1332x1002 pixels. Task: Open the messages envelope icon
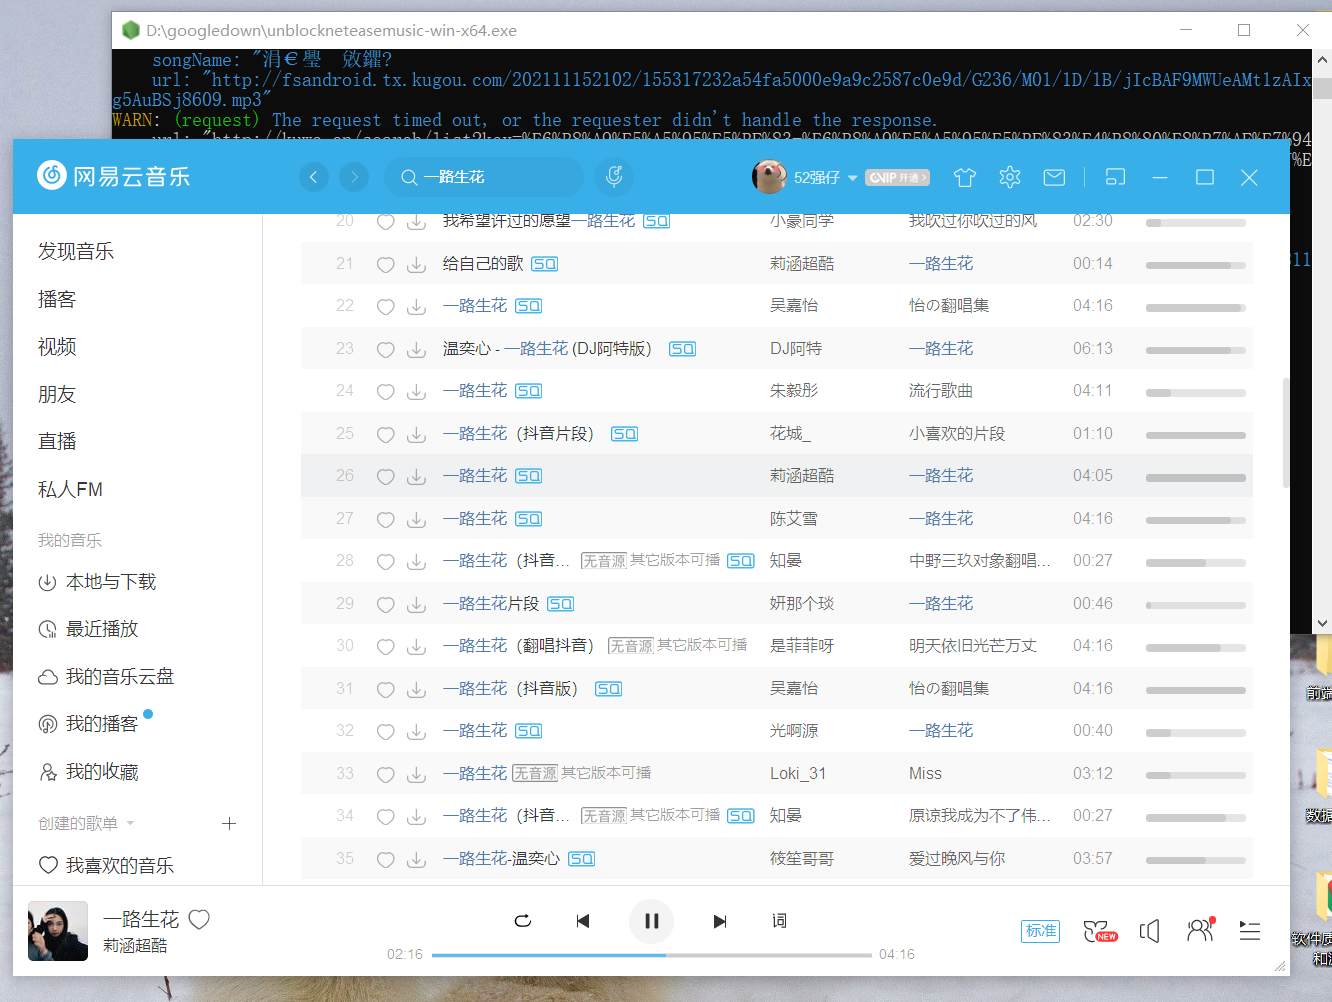point(1054,178)
